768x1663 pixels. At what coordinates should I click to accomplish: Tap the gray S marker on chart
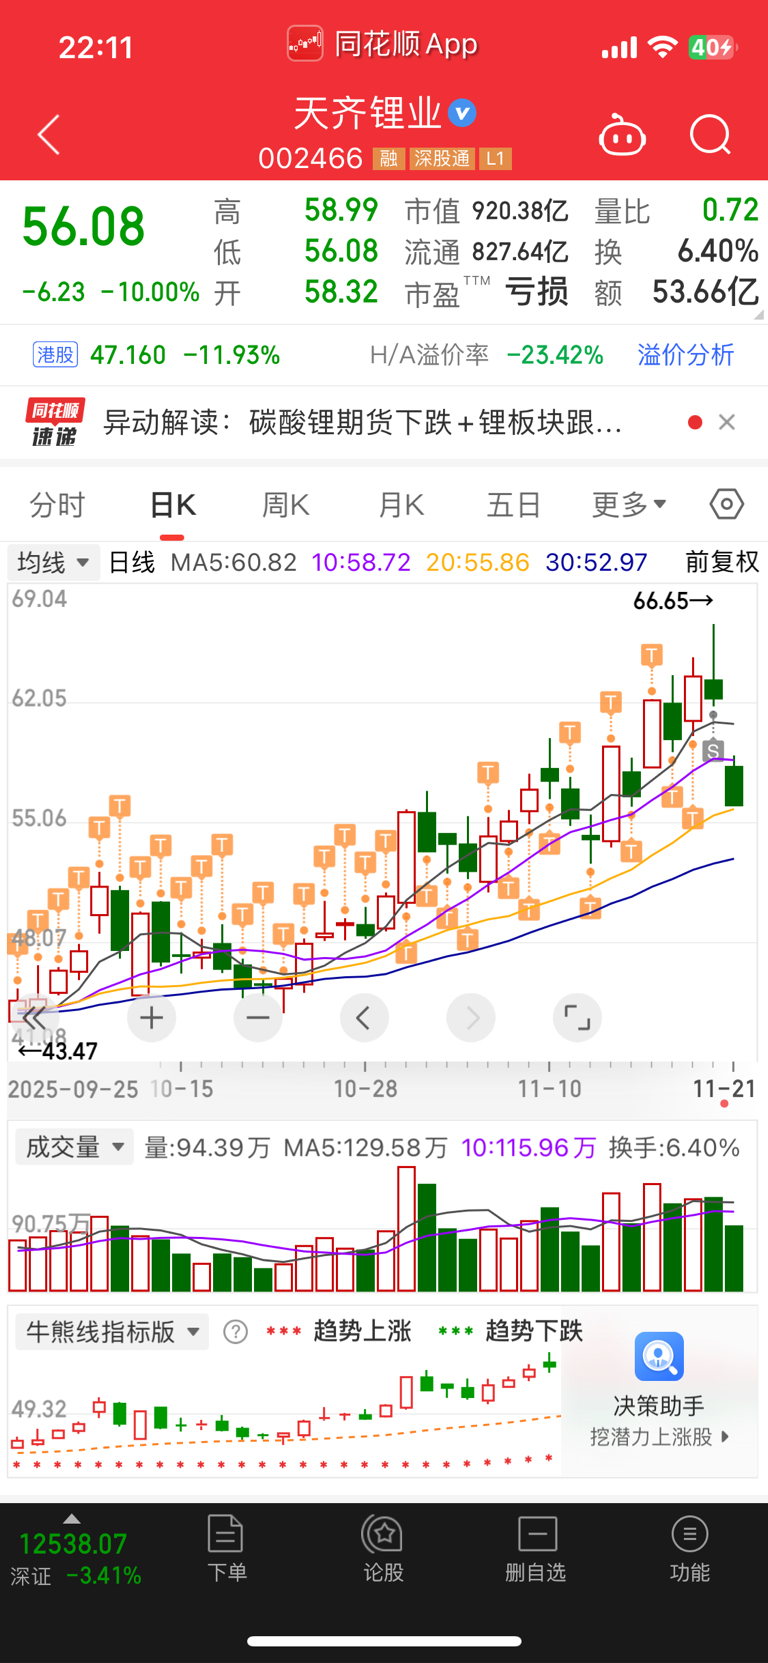(713, 750)
